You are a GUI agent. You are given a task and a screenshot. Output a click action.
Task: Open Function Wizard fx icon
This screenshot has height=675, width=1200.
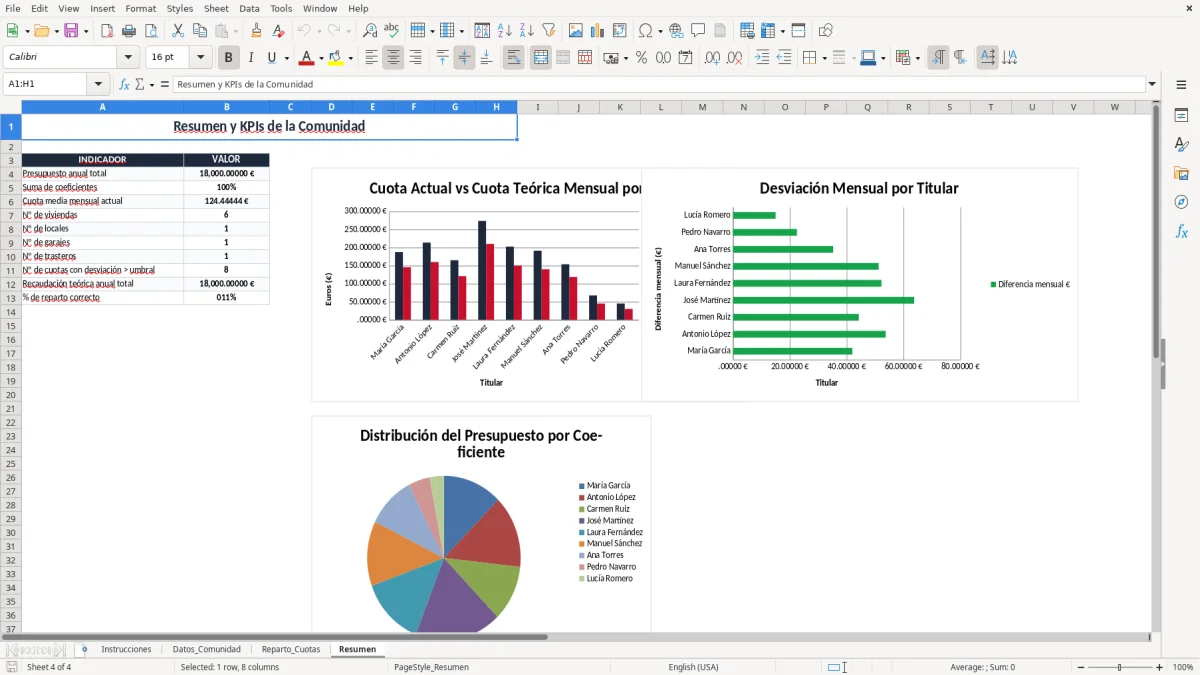[x=125, y=84]
